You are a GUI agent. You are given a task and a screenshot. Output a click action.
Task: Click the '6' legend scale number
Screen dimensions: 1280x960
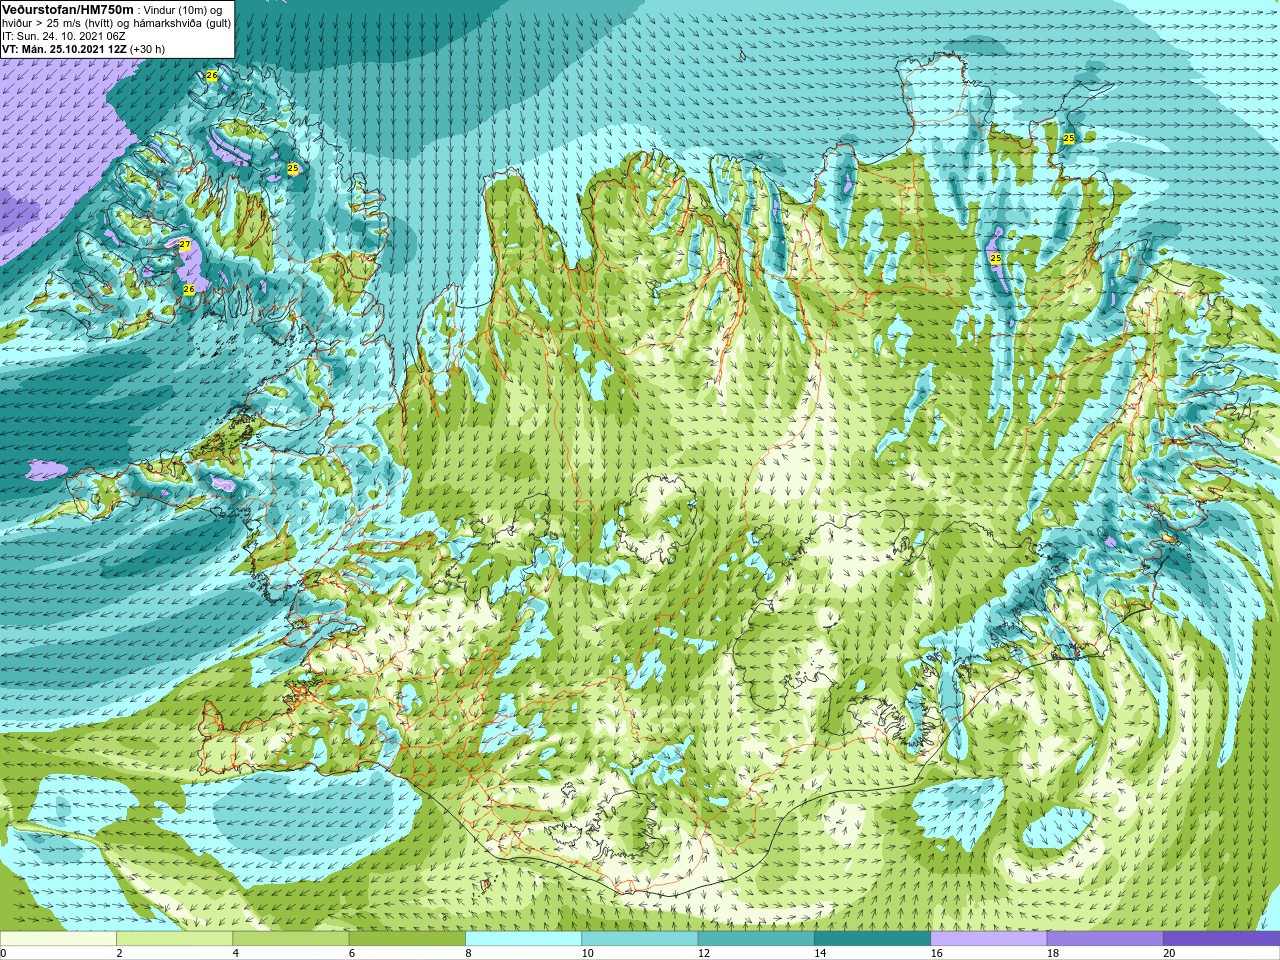click(x=352, y=953)
